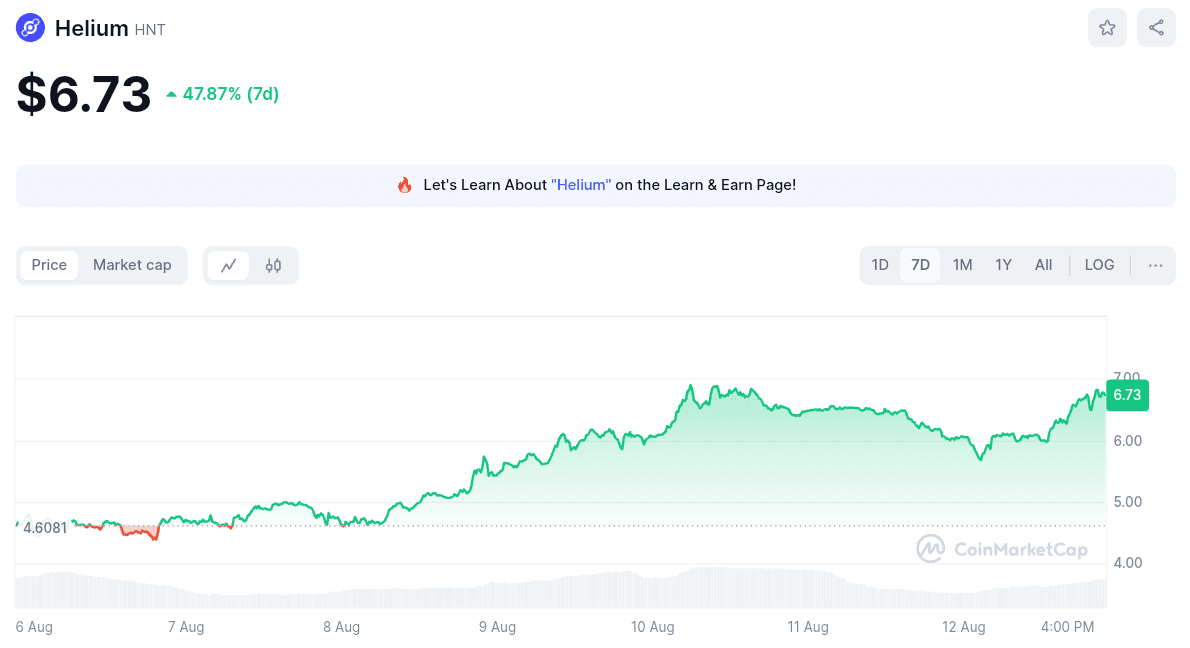1190x648 pixels.
Task: Open the share options icon
Action: 1156,27
